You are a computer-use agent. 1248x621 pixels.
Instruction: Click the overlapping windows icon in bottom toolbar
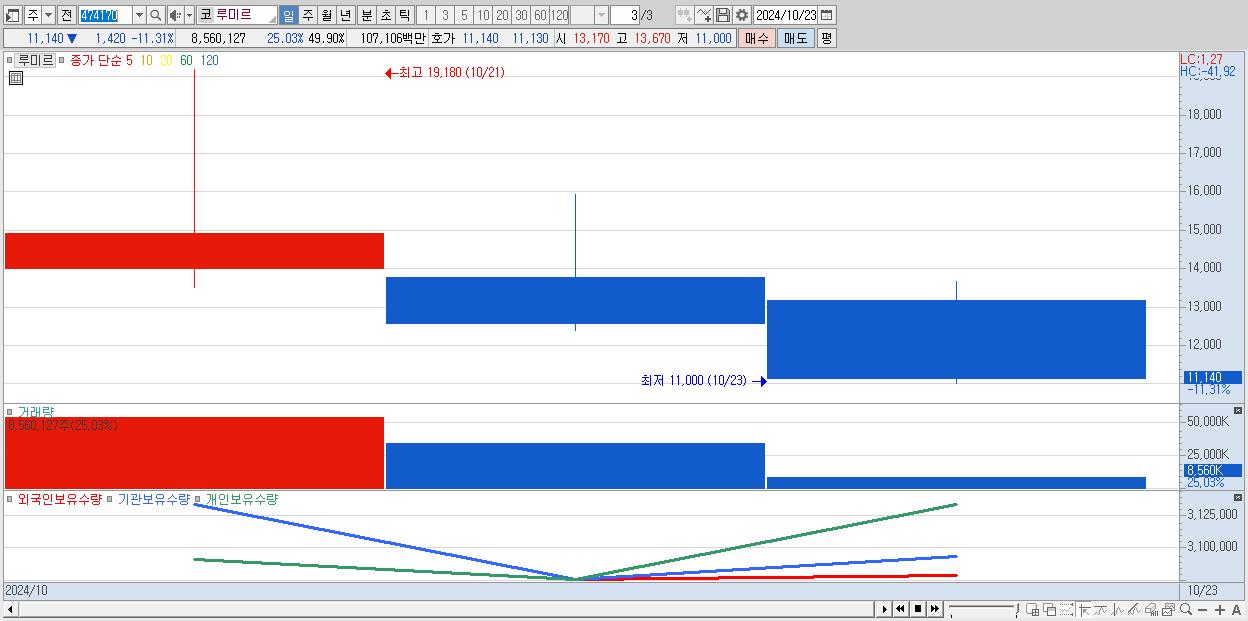[x=1050, y=610]
